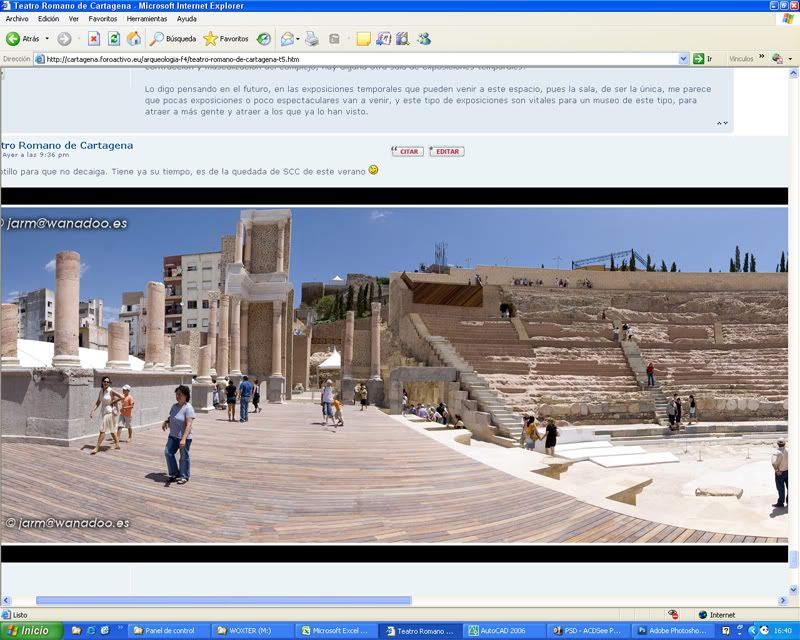Expand the Vínculos links chevron

click(762, 57)
